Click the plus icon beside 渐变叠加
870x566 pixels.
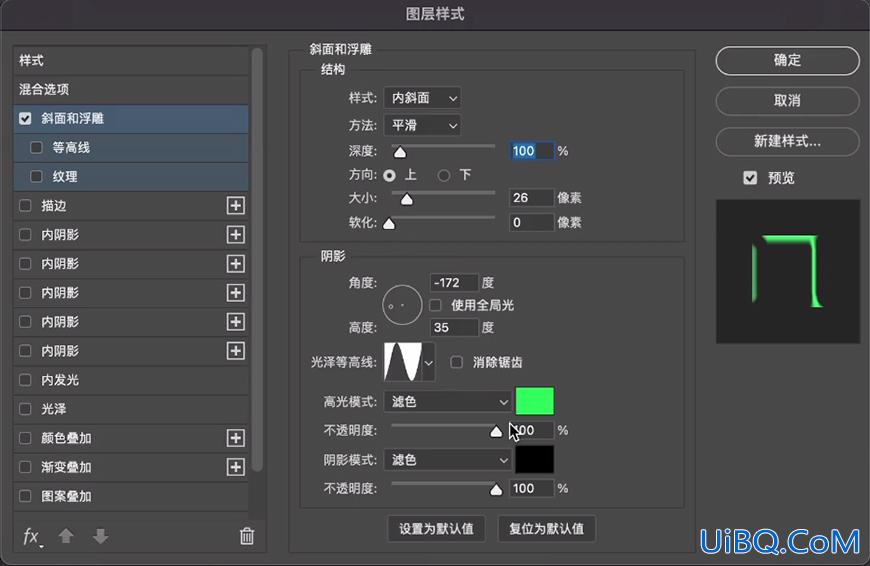click(x=236, y=467)
